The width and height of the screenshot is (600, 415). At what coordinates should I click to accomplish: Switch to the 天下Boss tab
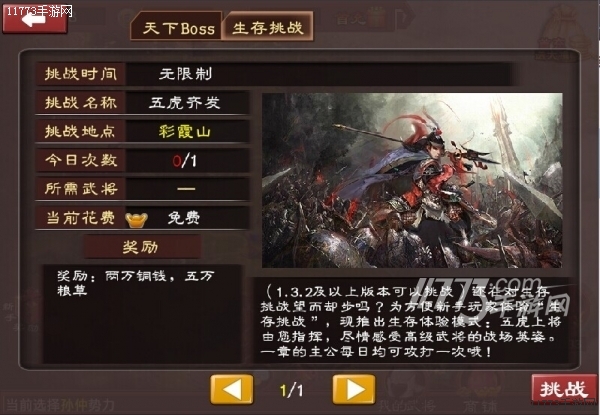[x=176, y=27]
